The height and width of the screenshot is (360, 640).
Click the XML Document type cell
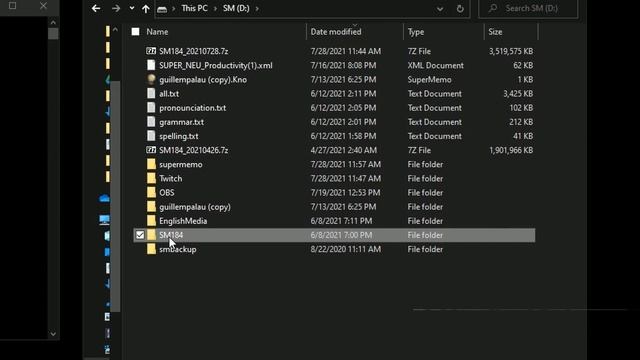[x=436, y=65]
